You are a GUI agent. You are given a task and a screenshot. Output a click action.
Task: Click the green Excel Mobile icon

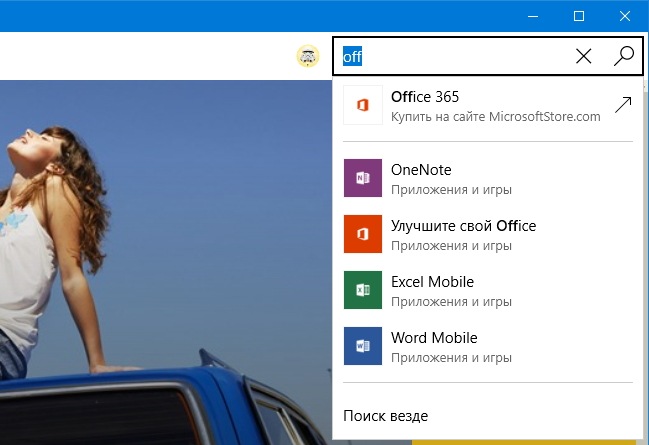pos(363,290)
